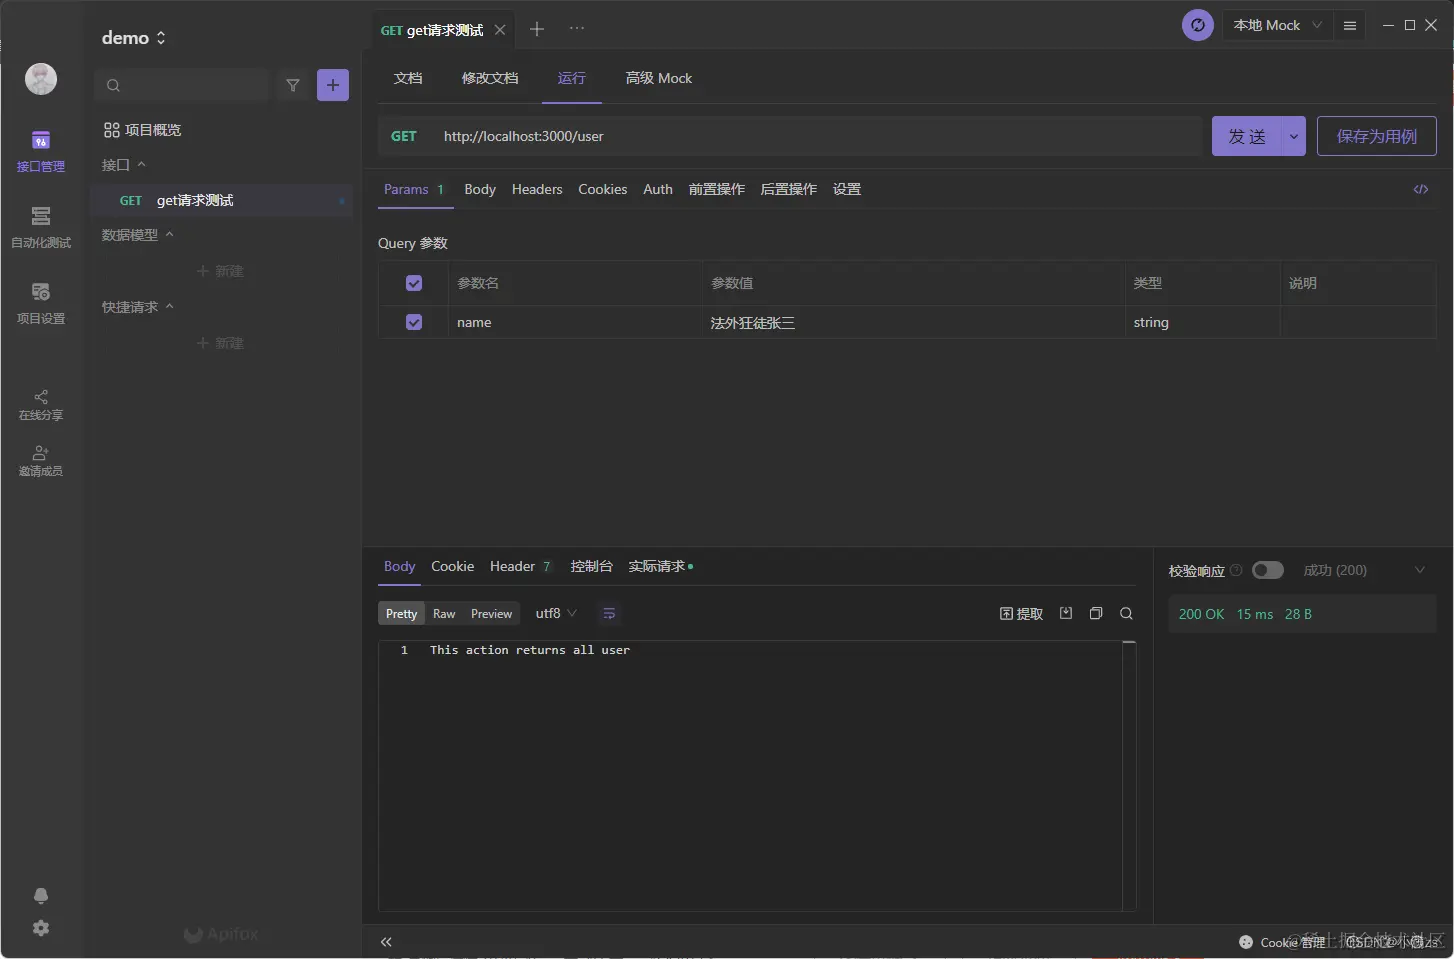
Task: Click the filter funnel icon
Action: point(293,85)
